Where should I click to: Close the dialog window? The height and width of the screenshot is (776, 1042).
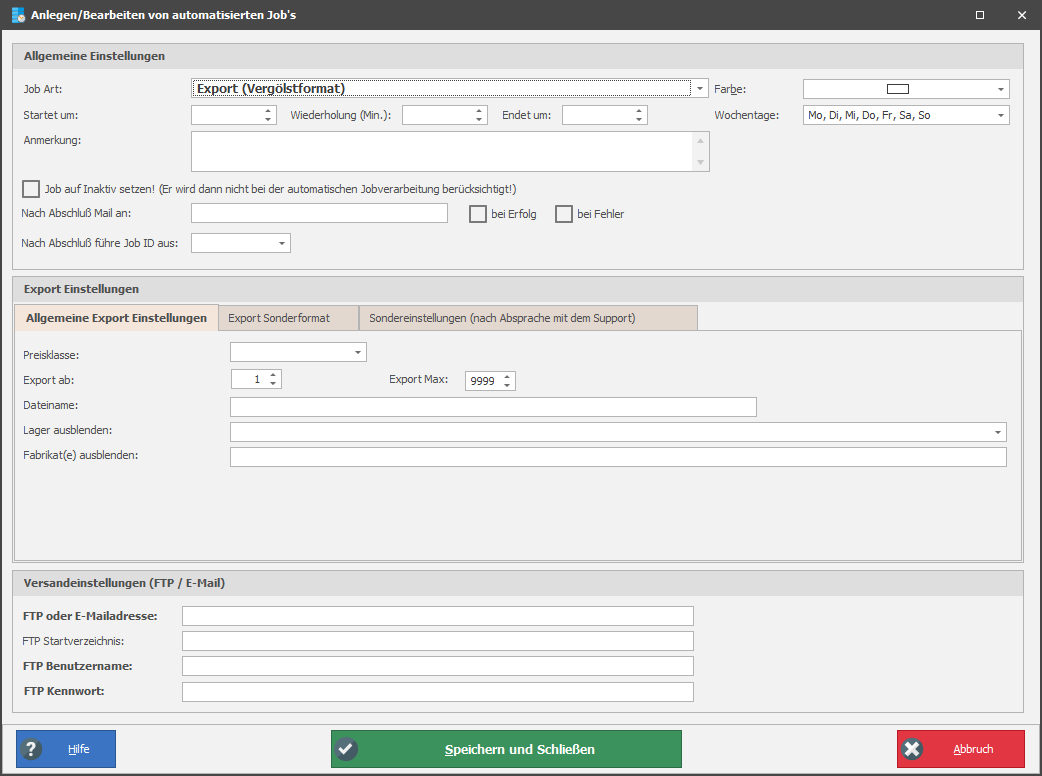1022,15
